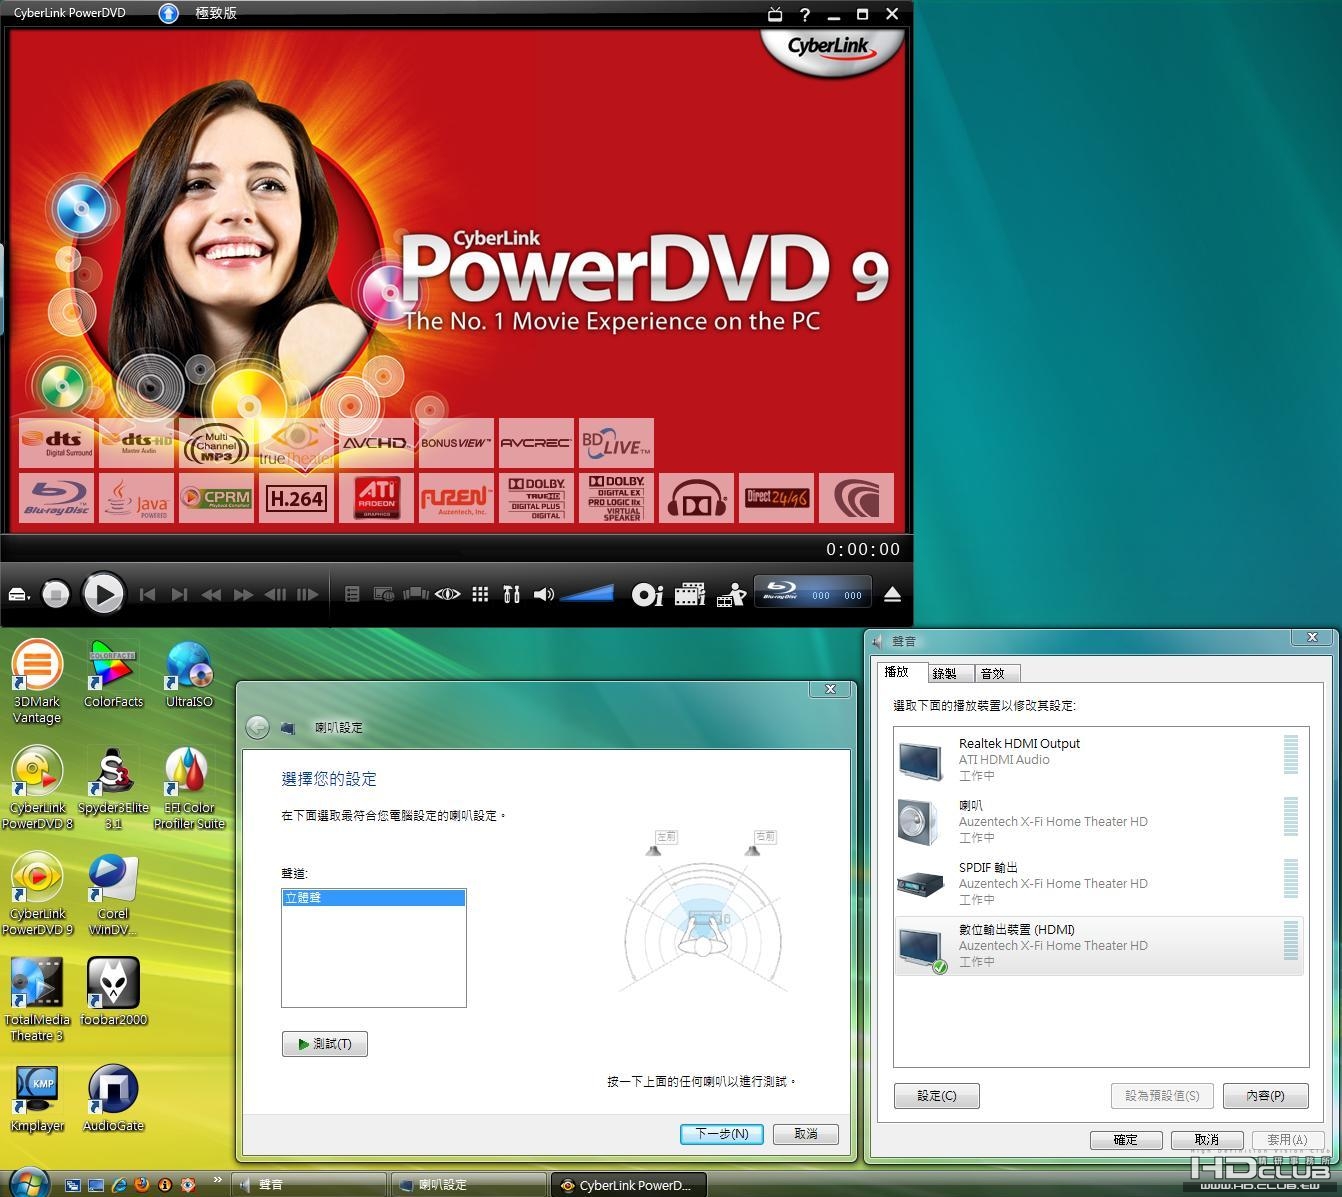The image size is (1342, 1197).
Task: Click the Stop button in PowerDVD
Action: tap(56, 595)
